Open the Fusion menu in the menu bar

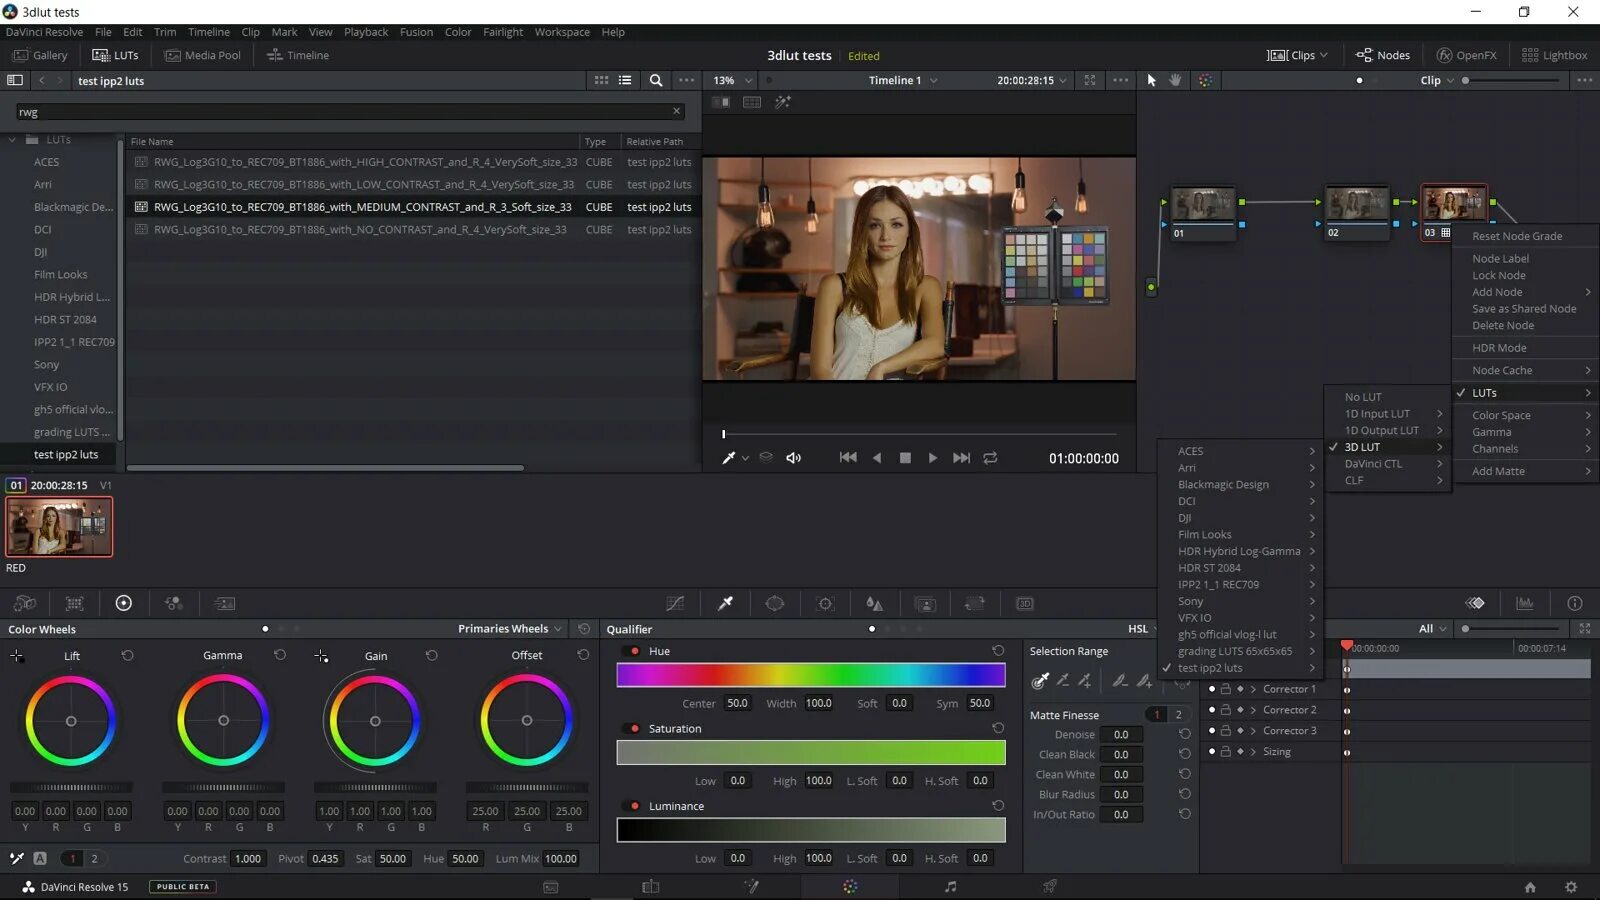point(416,32)
